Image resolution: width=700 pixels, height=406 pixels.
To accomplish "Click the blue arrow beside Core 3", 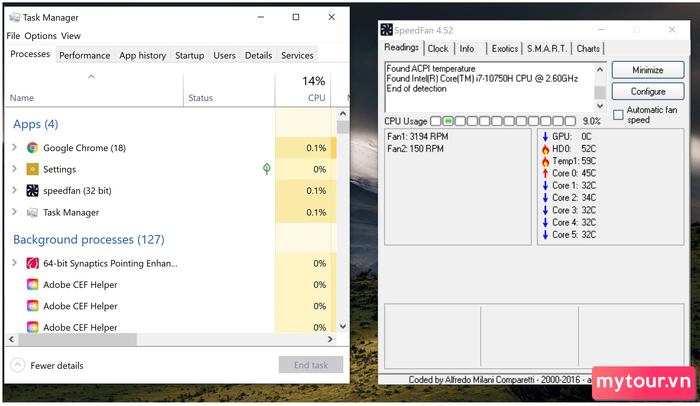I will (545, 210).
